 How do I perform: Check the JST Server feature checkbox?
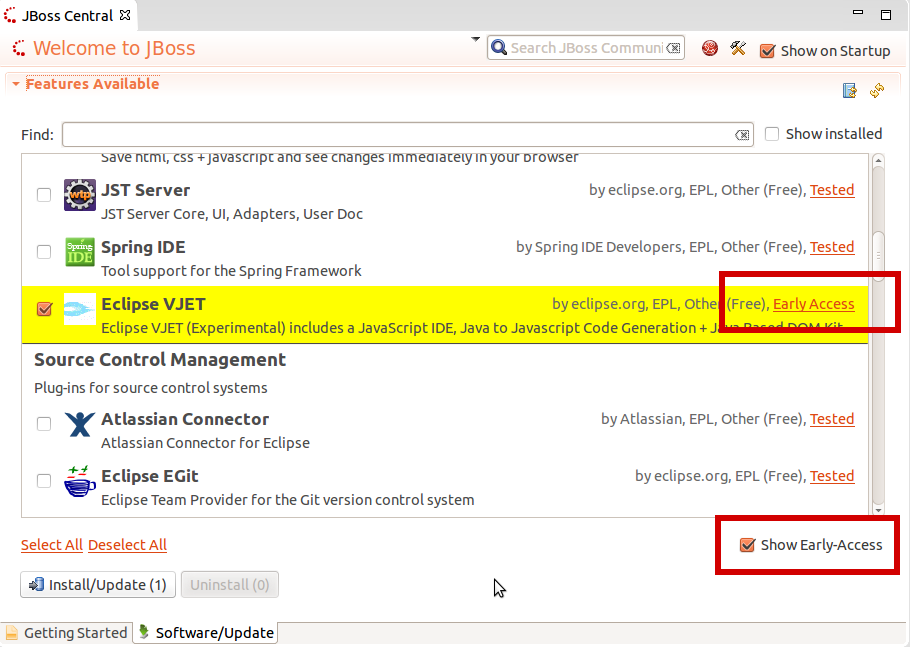pyautogui.click(x=43, y=194)
